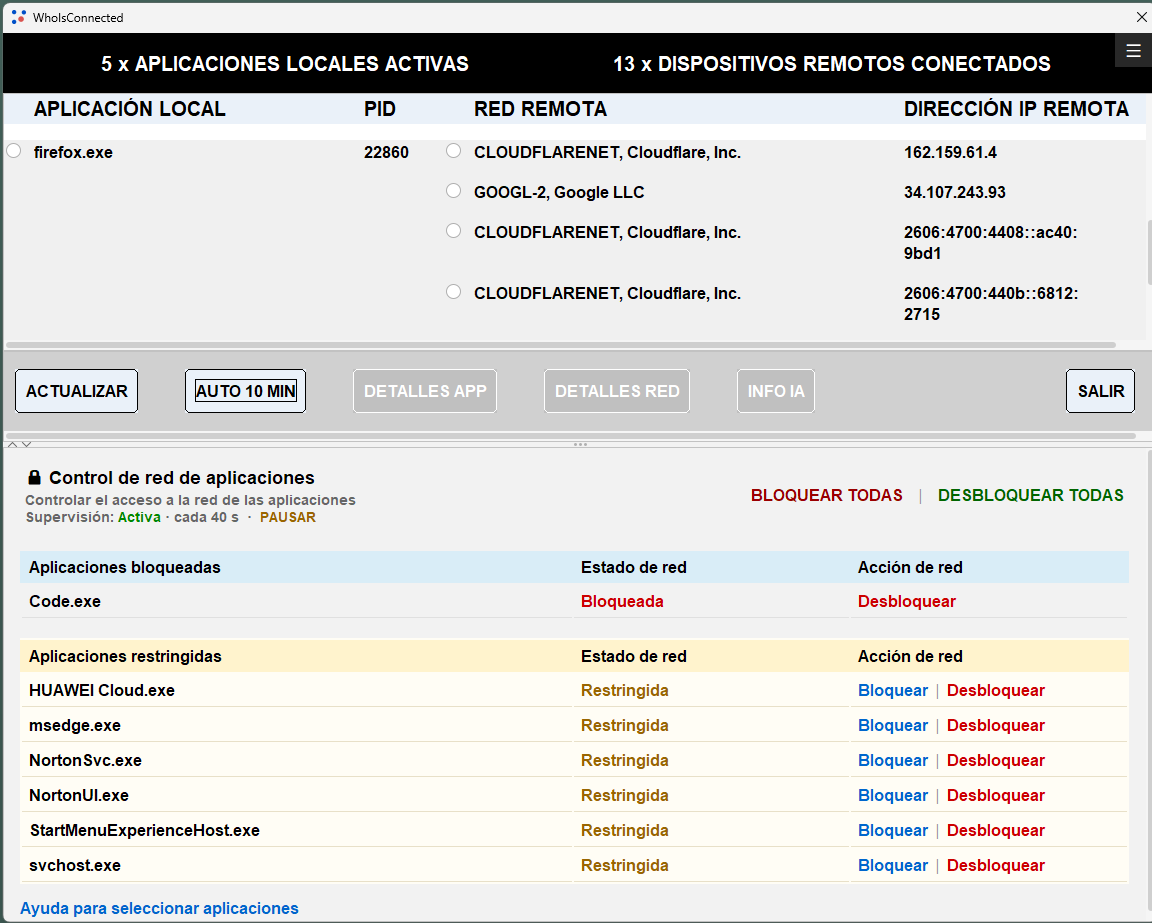Viewport: 1152px width, 923px height.
Task: Unblock Code.exe via Desbloquear
Action: 907,601
